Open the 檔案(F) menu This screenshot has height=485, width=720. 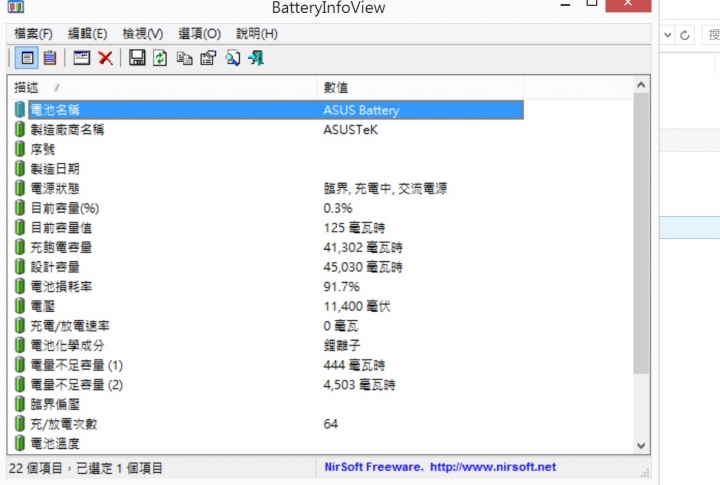[x=33, y=34]
